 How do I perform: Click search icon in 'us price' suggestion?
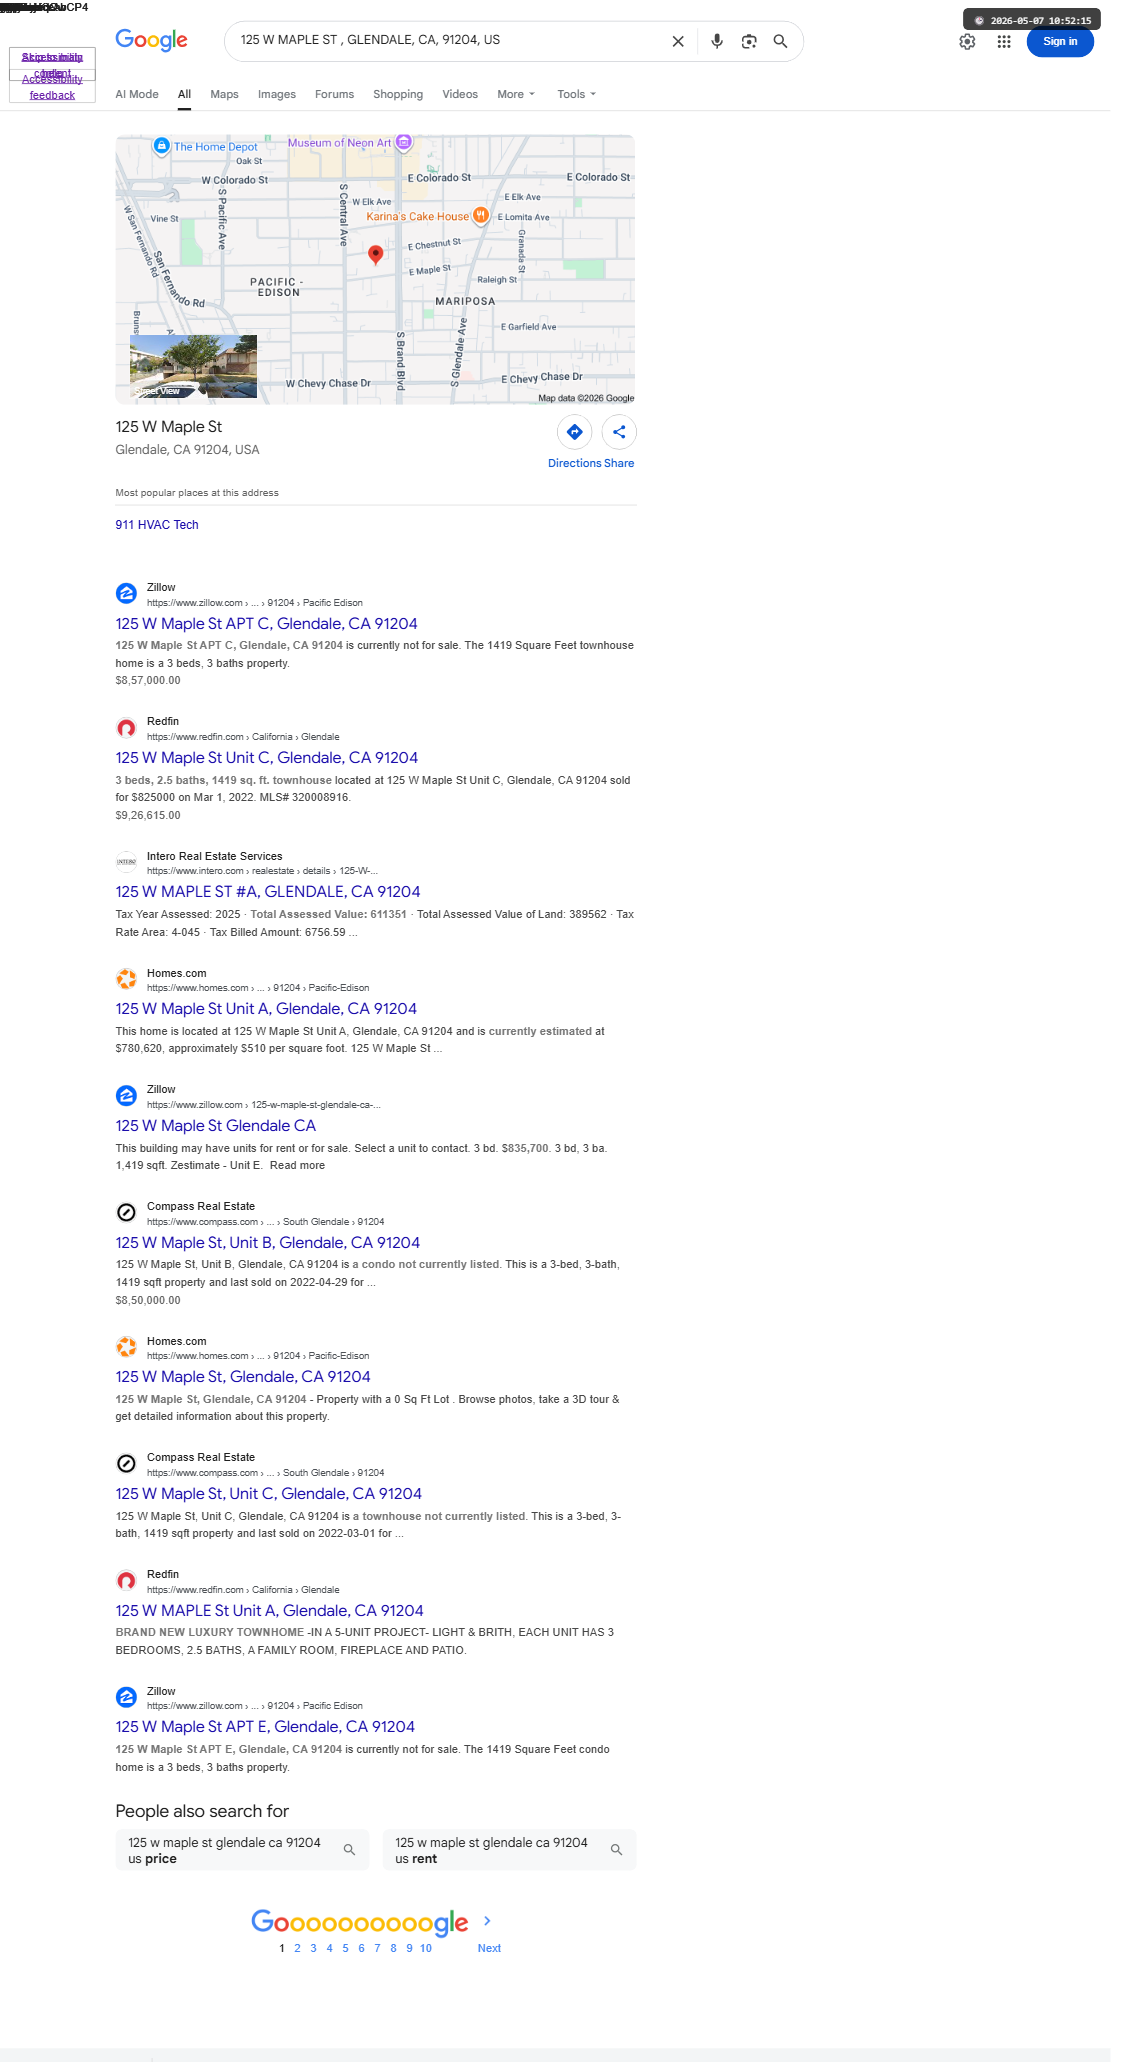tap(349, 1850)
